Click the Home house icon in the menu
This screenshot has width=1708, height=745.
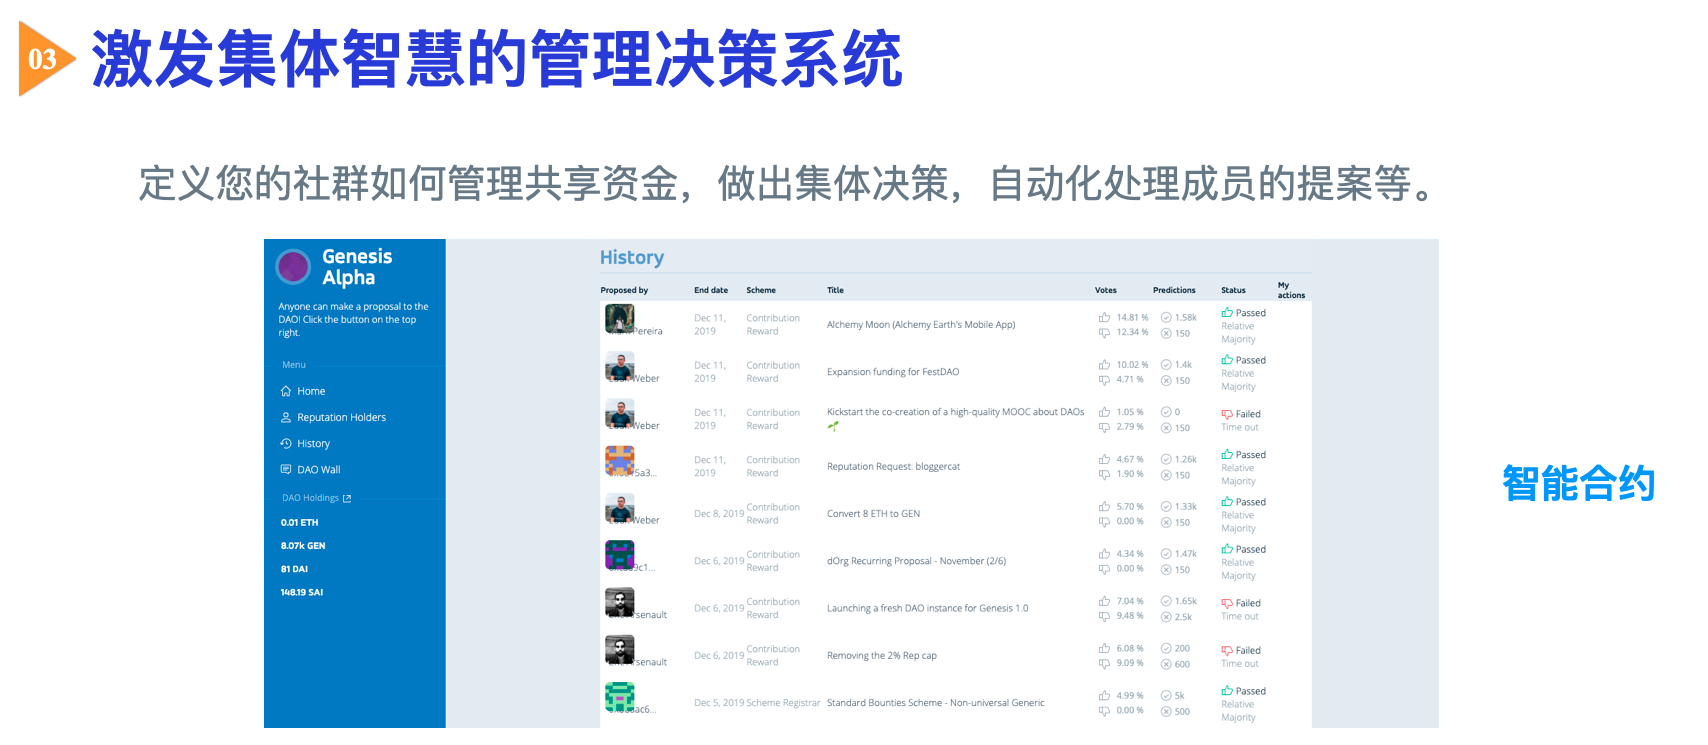click(x=286, y=391)
